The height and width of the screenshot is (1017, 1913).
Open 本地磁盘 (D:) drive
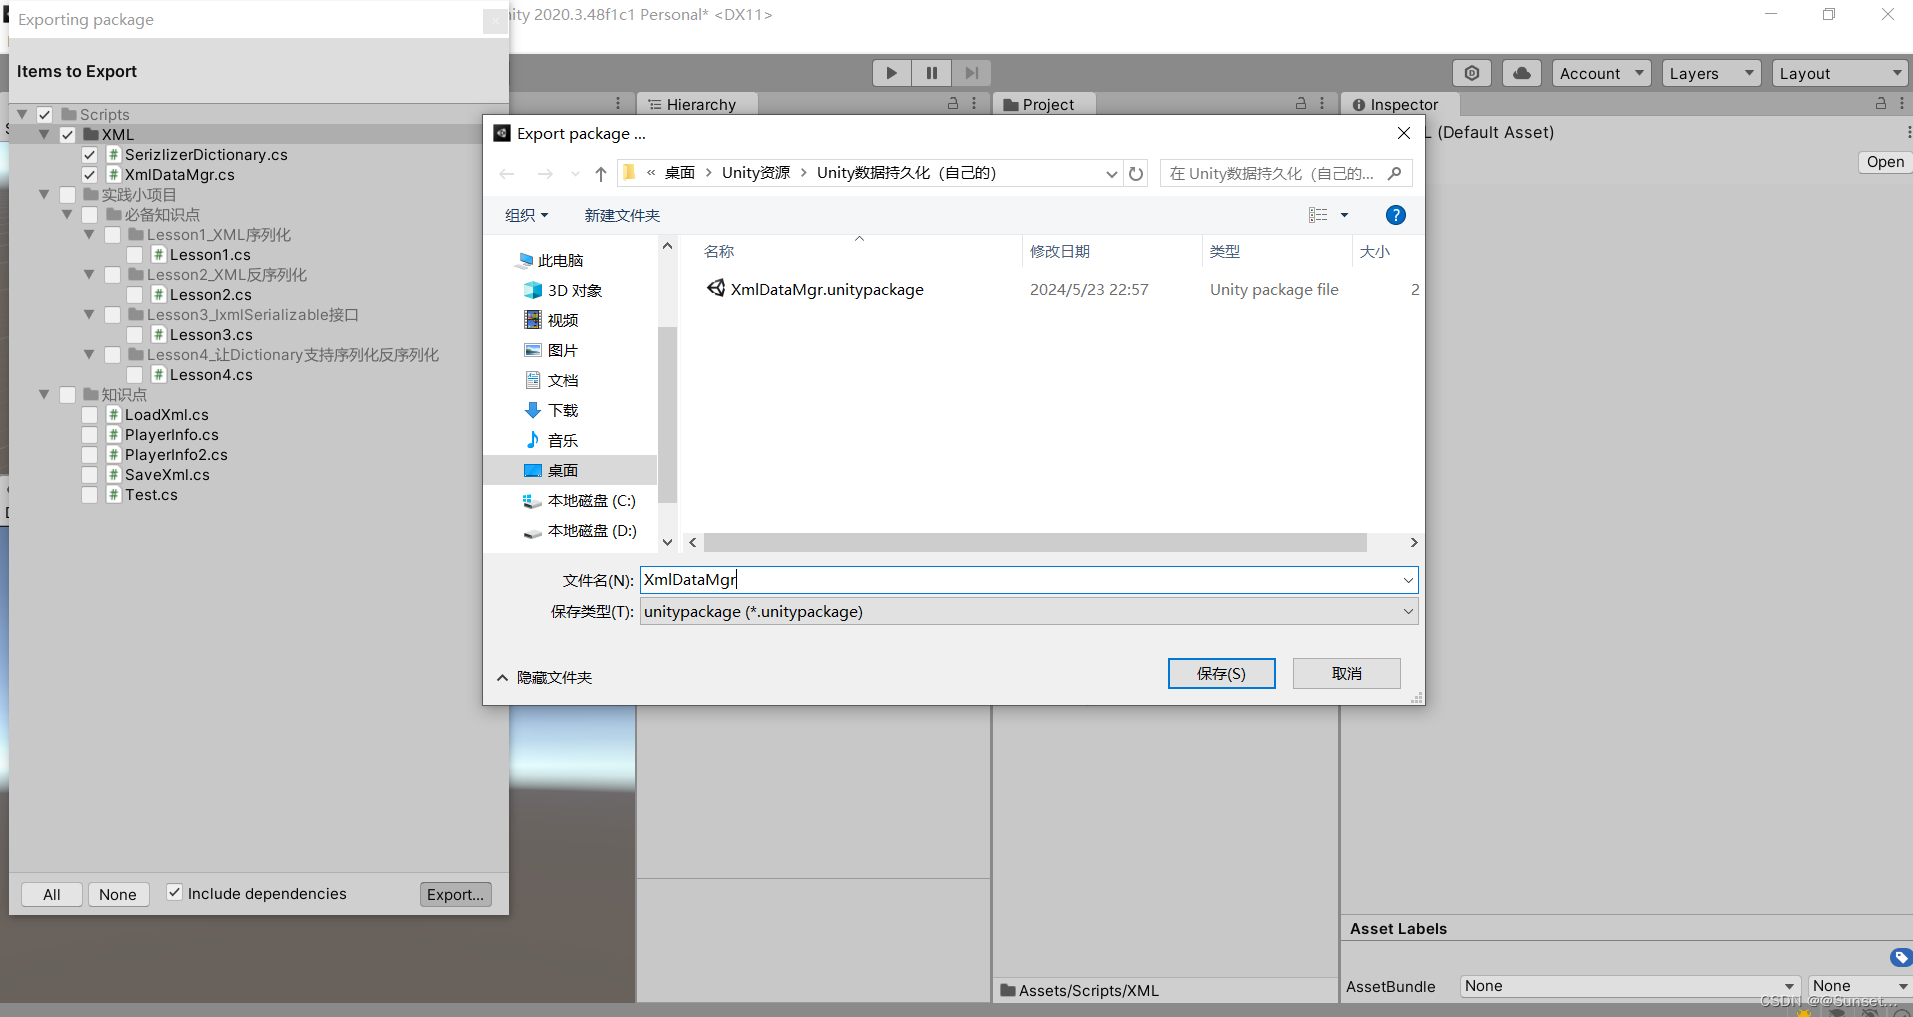(579, 531)
